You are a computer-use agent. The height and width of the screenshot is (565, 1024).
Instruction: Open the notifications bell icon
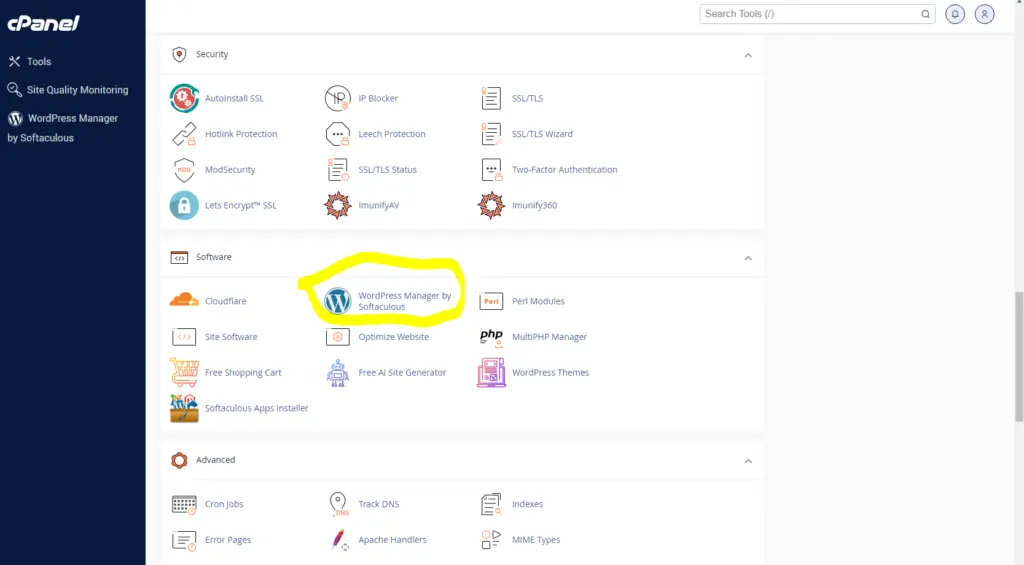(x=955, y=14)
